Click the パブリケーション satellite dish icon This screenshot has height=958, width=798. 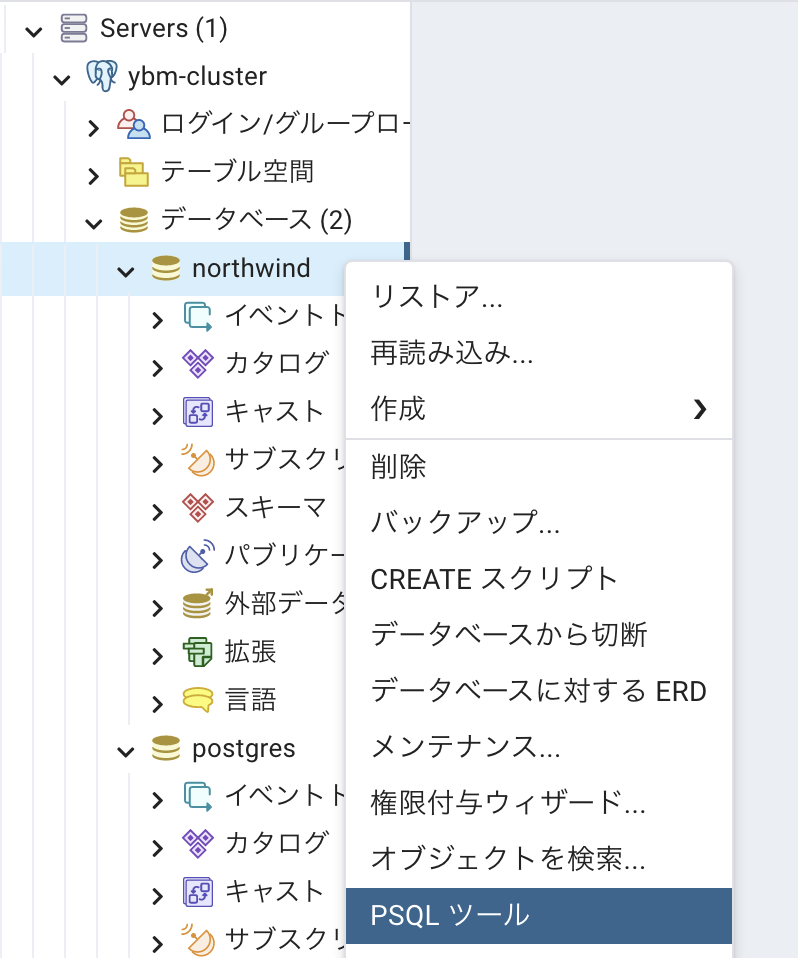(198, 555)
